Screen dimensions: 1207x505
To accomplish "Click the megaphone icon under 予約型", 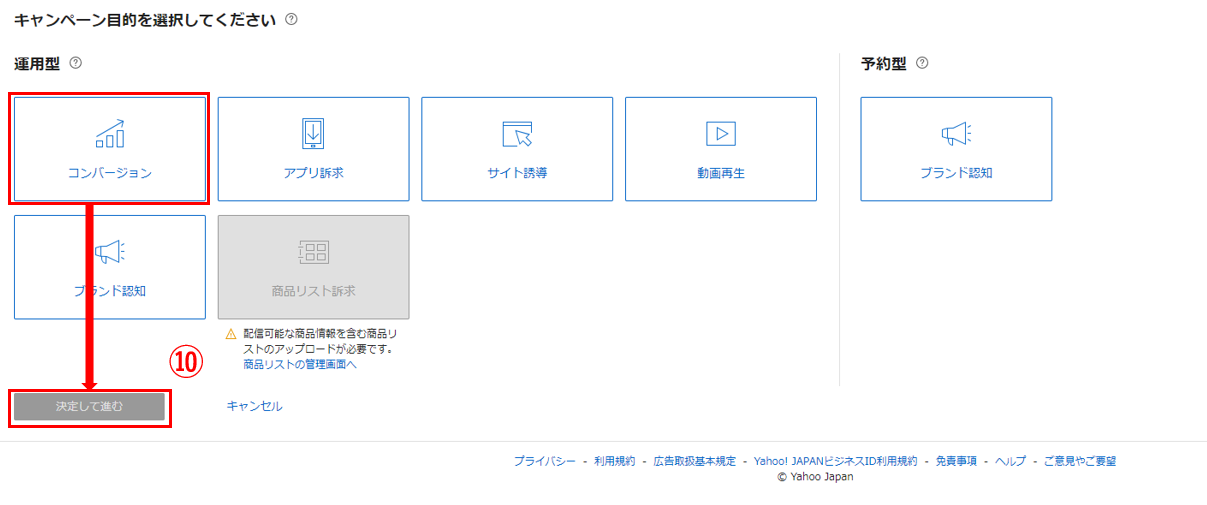I will pos(956,134).
